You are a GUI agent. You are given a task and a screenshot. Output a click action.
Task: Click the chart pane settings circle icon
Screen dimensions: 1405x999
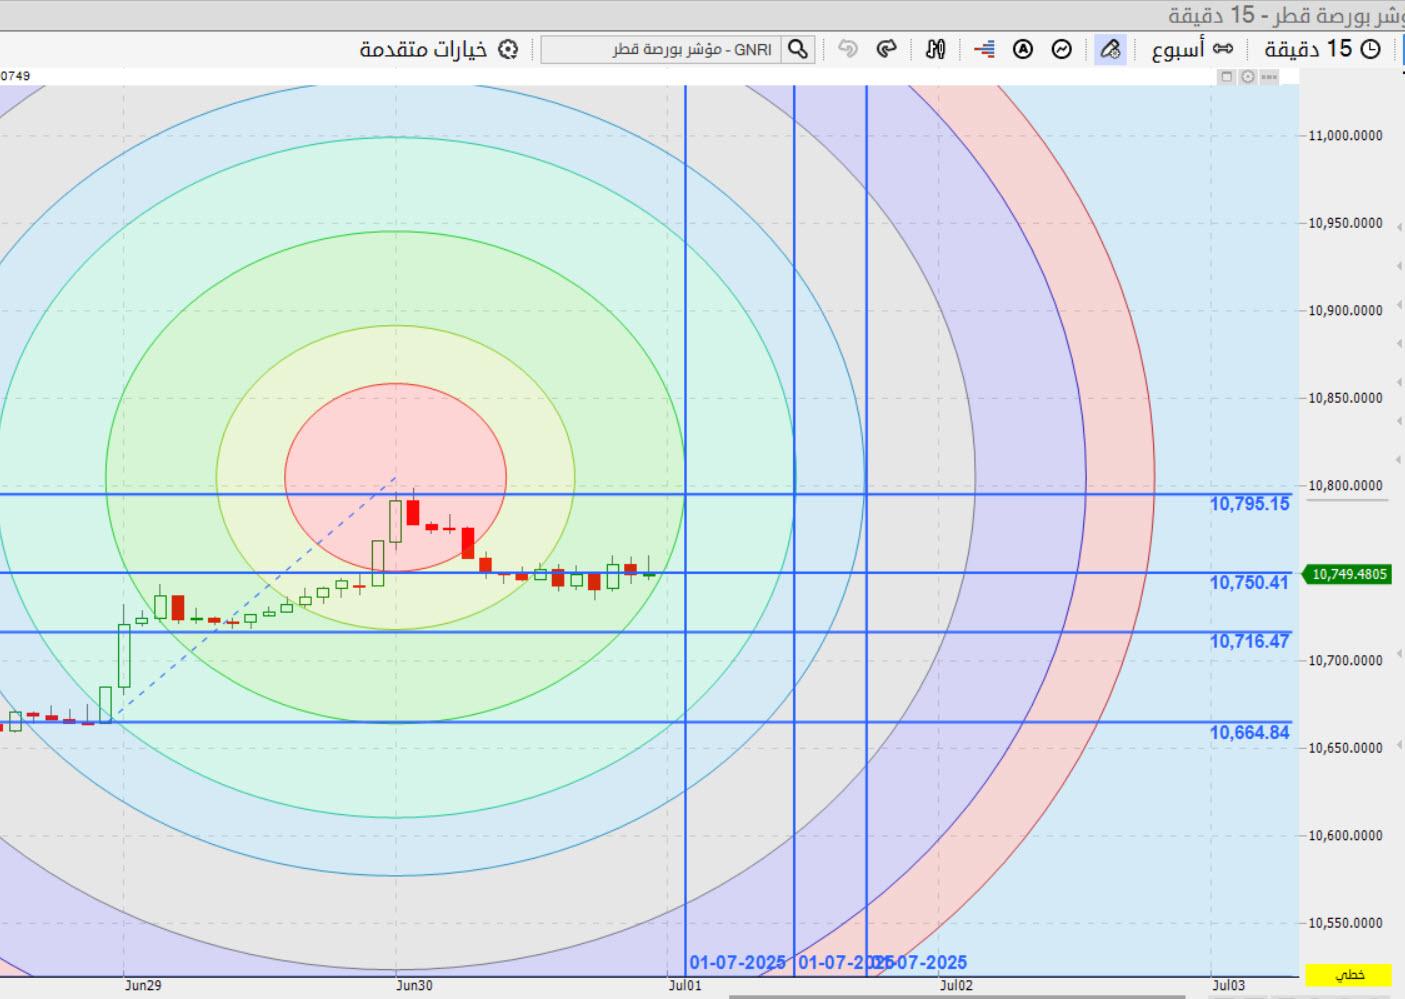pos(1247,76)
